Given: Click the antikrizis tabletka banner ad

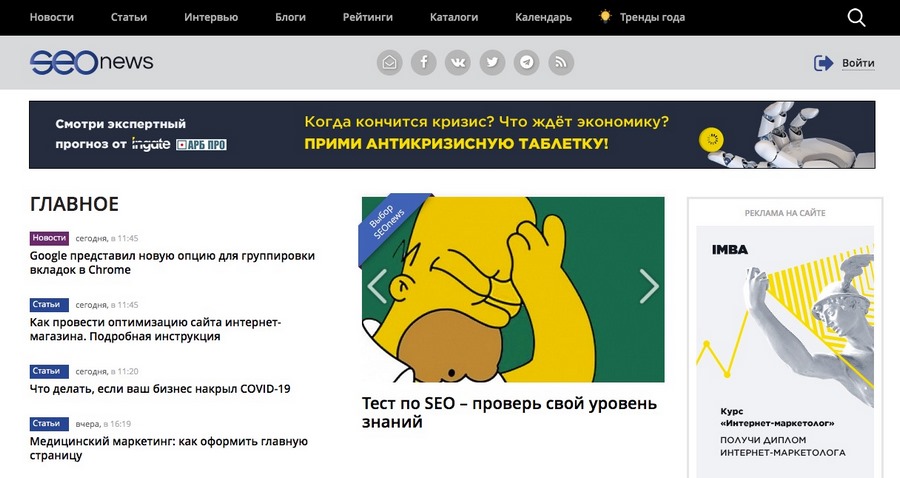Looking at the screenshot, I should click(x=452, y=134).
